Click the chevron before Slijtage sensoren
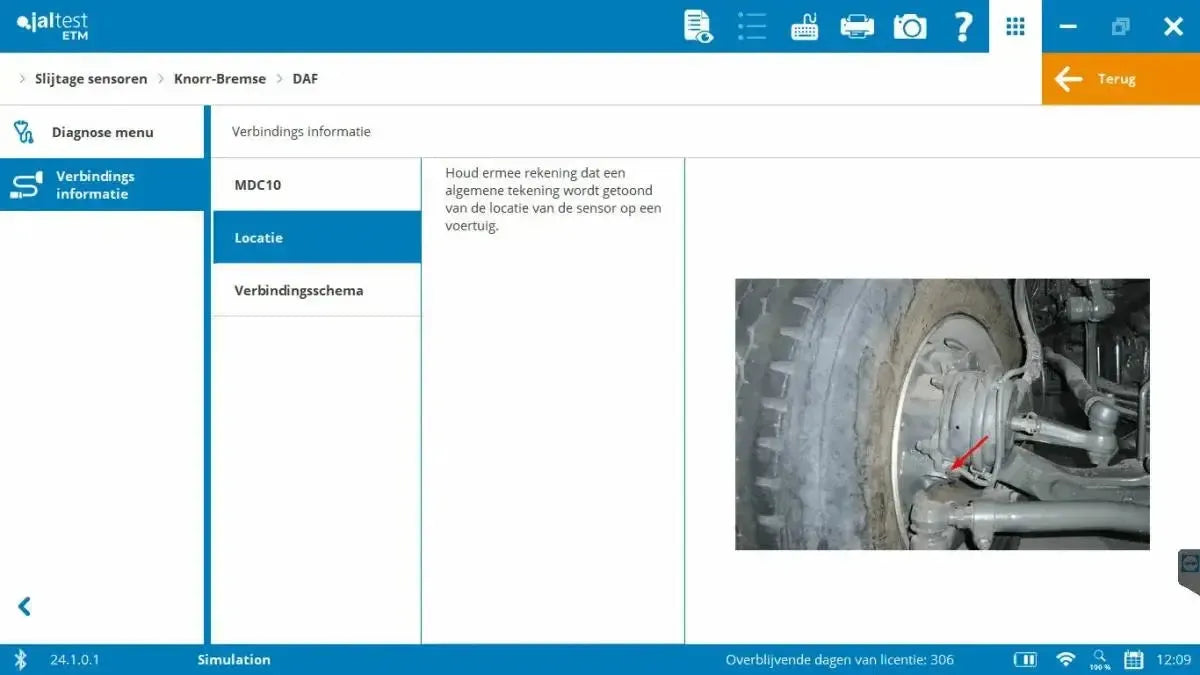 [x=22, y=78]
